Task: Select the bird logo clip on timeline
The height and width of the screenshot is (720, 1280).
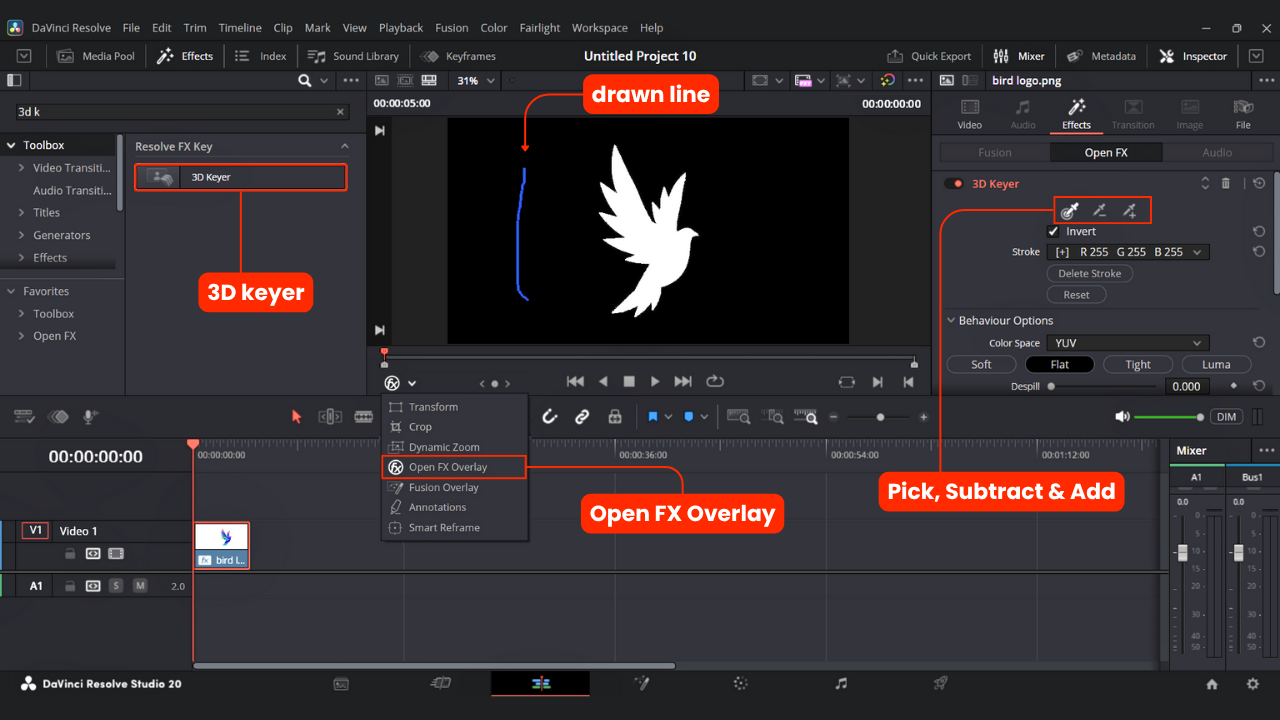Action: tap(221, 545)
